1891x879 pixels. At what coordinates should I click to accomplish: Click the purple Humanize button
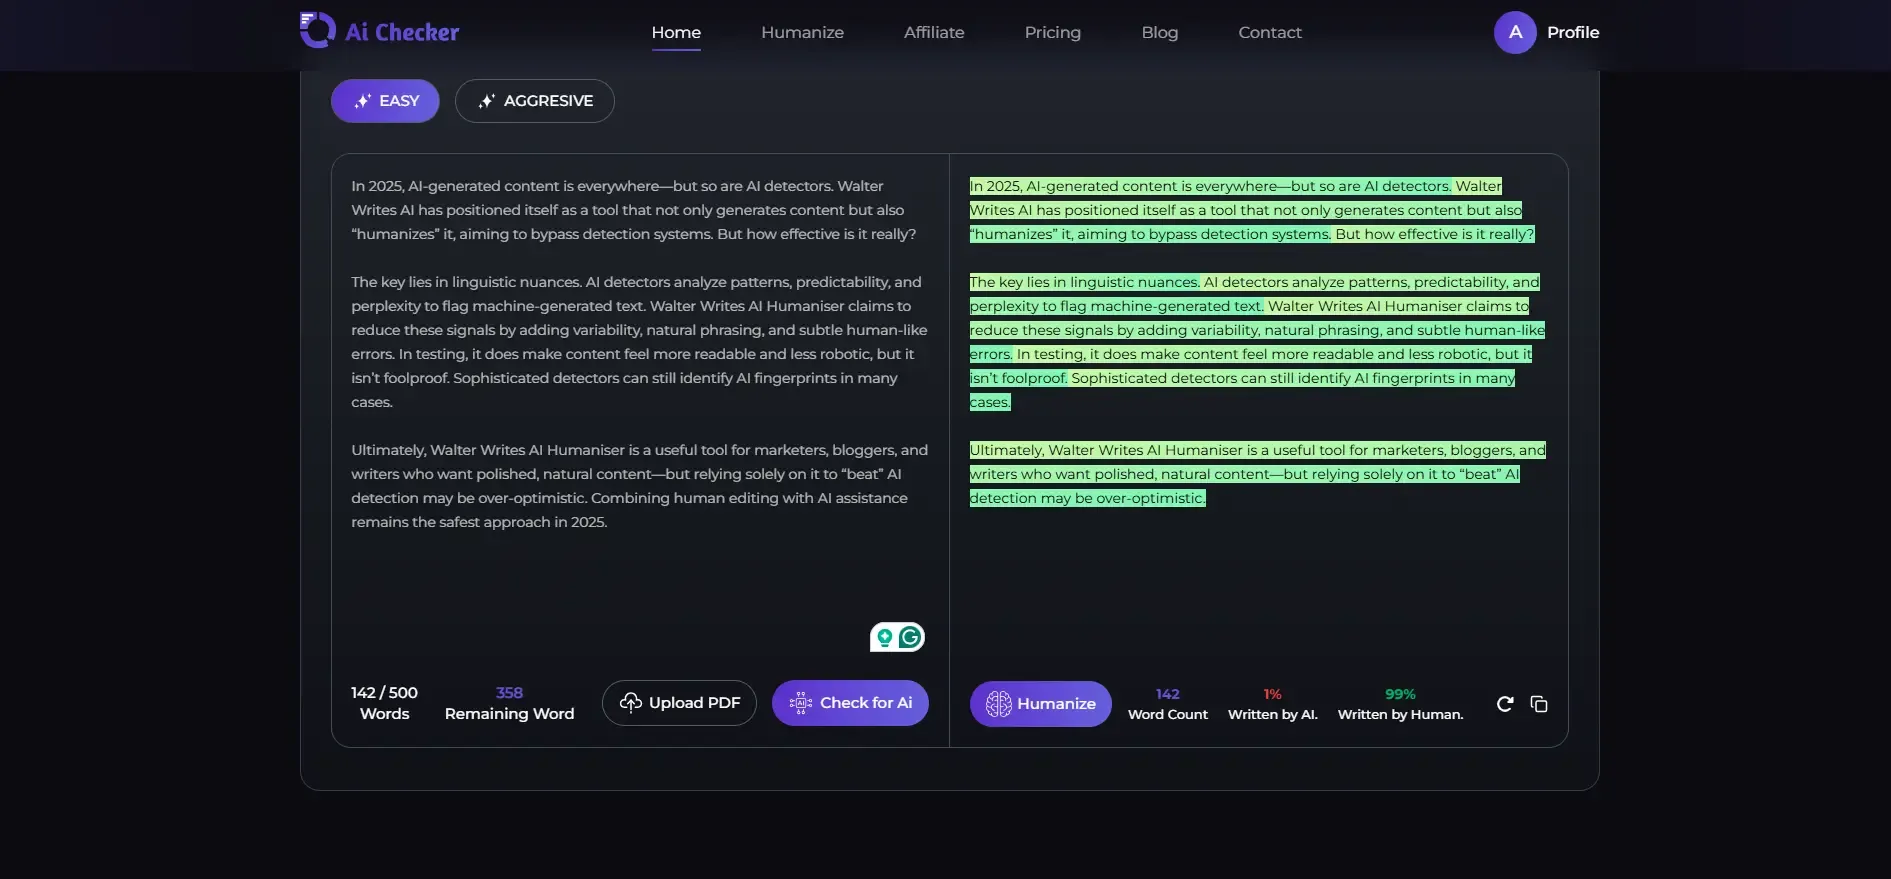[1040, 704]
